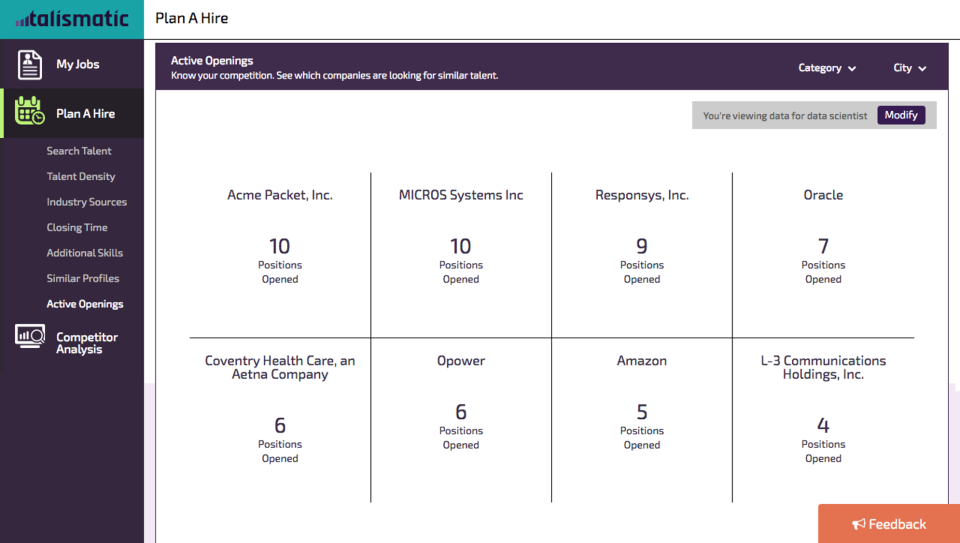The width and height of the screenshot is (960, 543).
Task: Click 'You're viewing data for data scientist' text
Action: tap(785, 116)
